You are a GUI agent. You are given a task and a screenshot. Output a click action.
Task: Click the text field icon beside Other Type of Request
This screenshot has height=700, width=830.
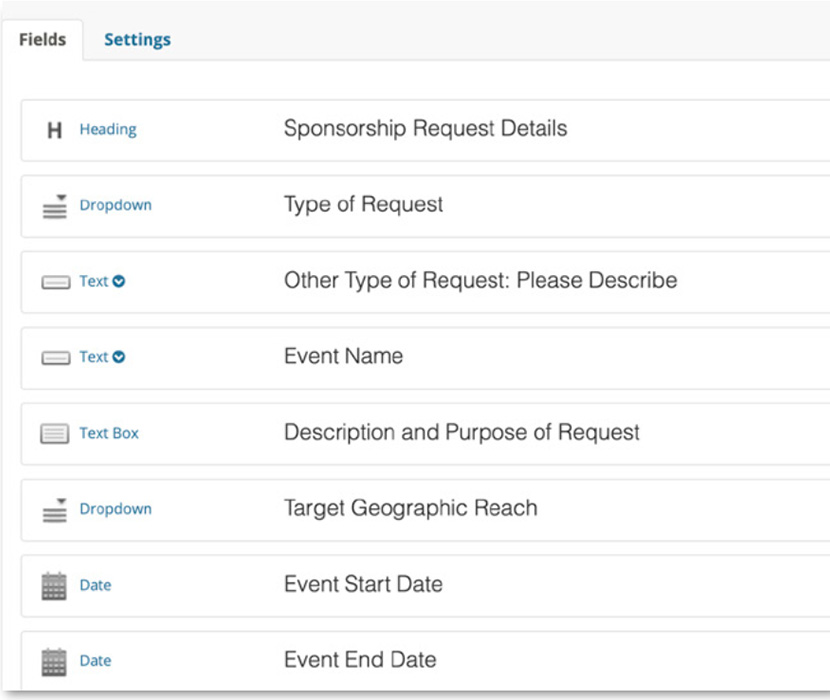(55, 283)
